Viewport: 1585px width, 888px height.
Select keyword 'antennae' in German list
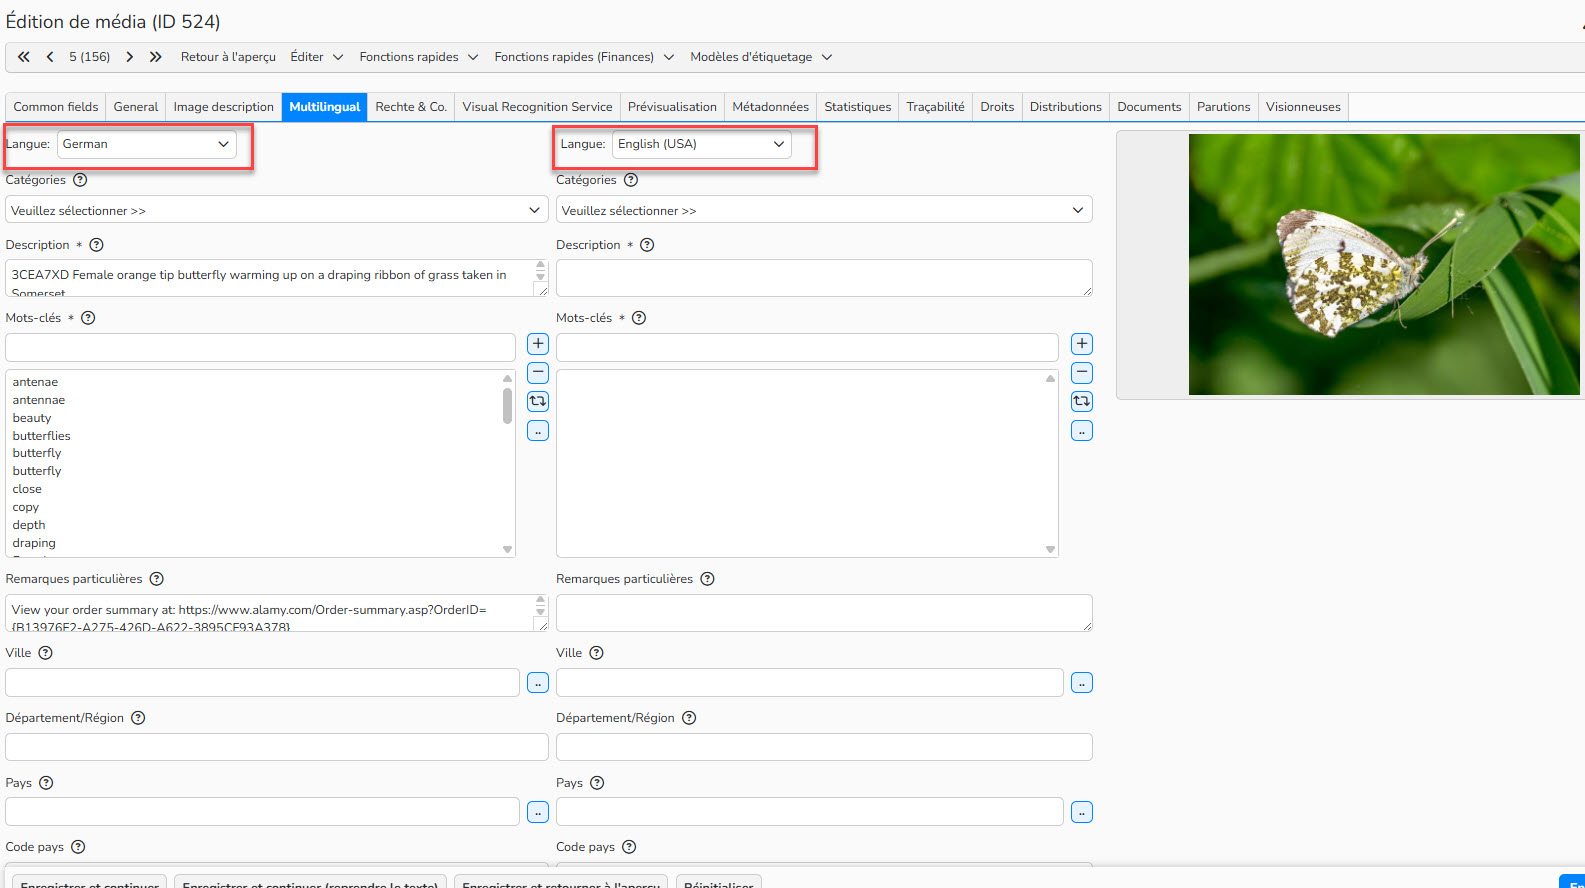pos(39,400)
